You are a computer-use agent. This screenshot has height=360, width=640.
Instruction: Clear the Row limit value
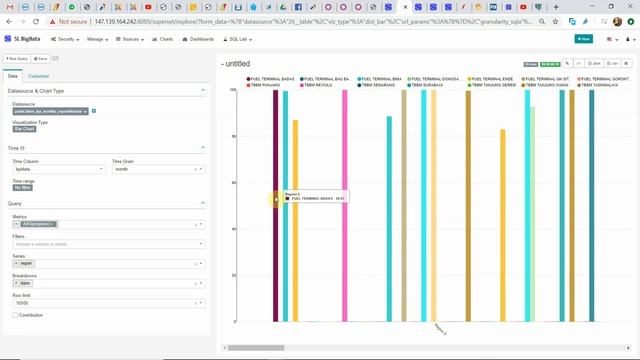tap(195, 303)
